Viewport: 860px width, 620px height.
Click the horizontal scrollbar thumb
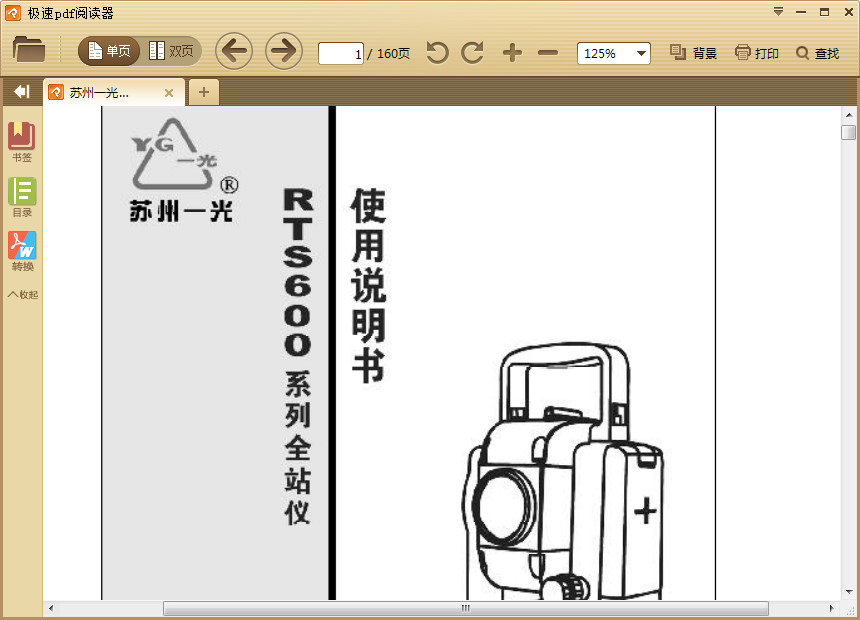click(x=466, y=608)
